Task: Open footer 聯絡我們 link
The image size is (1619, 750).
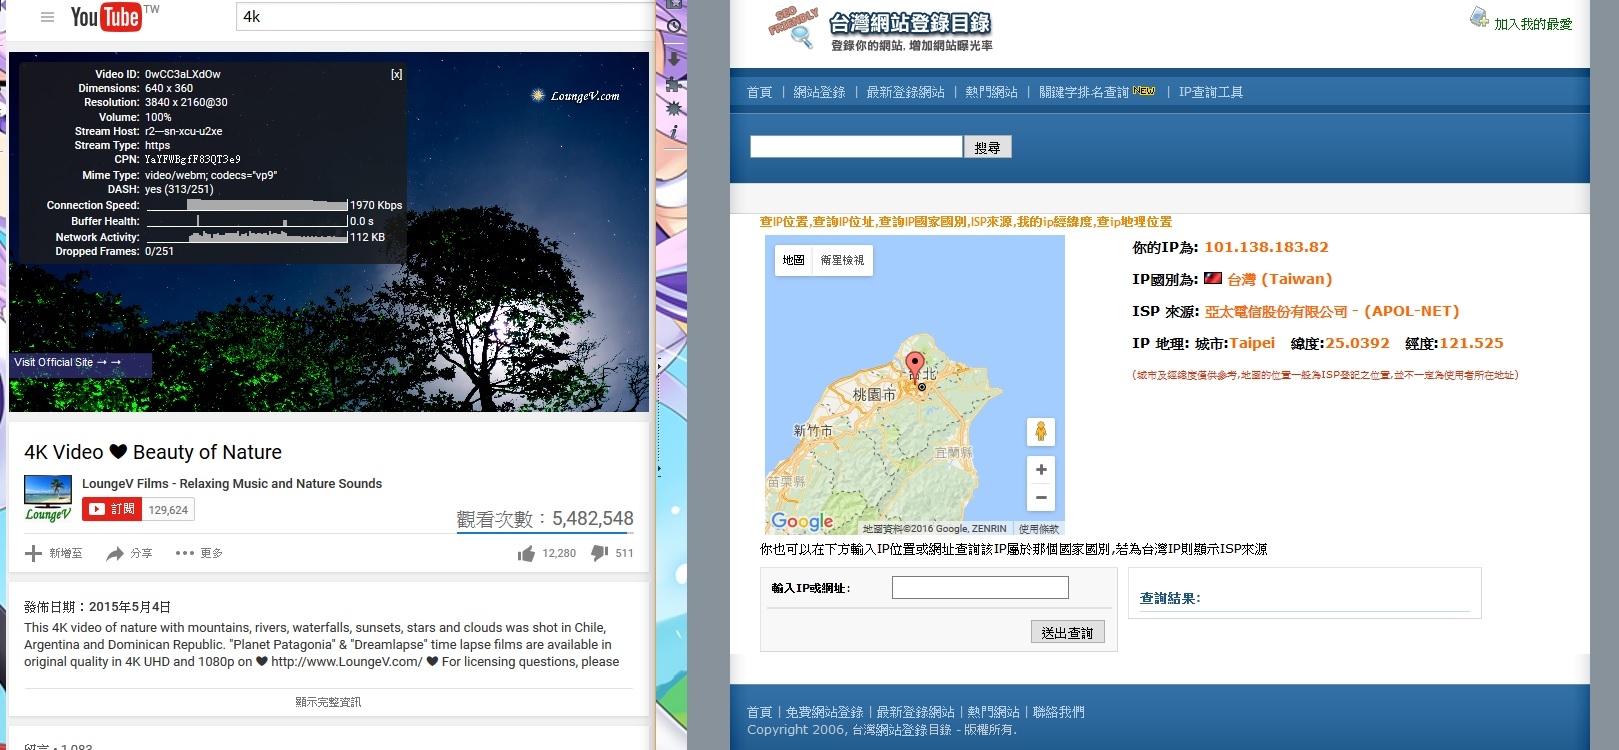Action: (1058, 712)
